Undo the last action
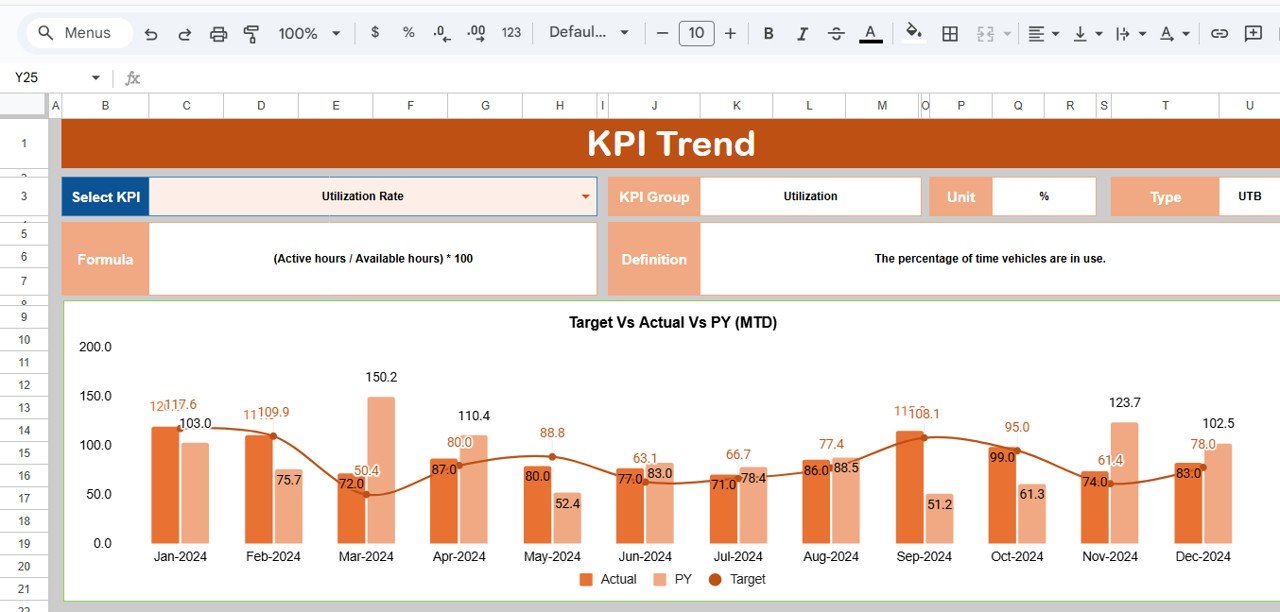Image resolution: width=1280 pixels, height=612 pixels. (x=151, y=33)
